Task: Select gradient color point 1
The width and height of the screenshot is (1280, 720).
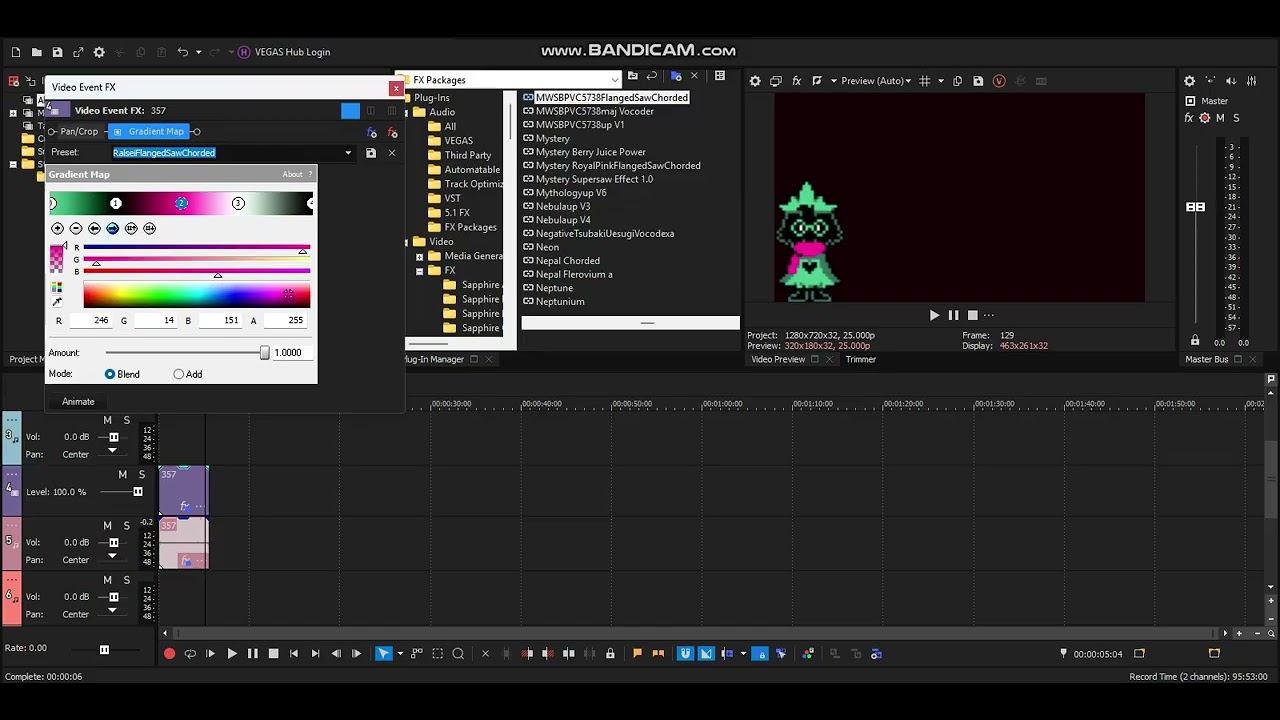Action: [116, 204]
